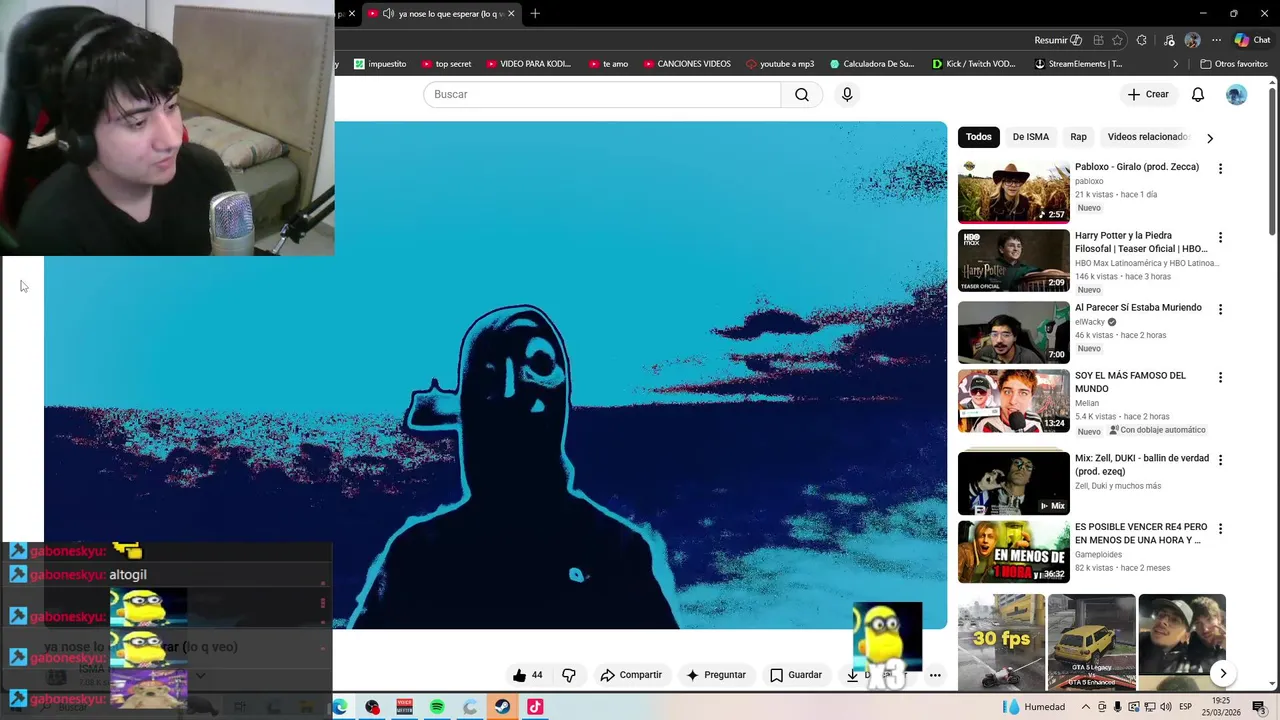This screenshot has height=720, width=1280.
Task: Open Kick / Twitch VOD bookmark
Action: click(974, 64)
